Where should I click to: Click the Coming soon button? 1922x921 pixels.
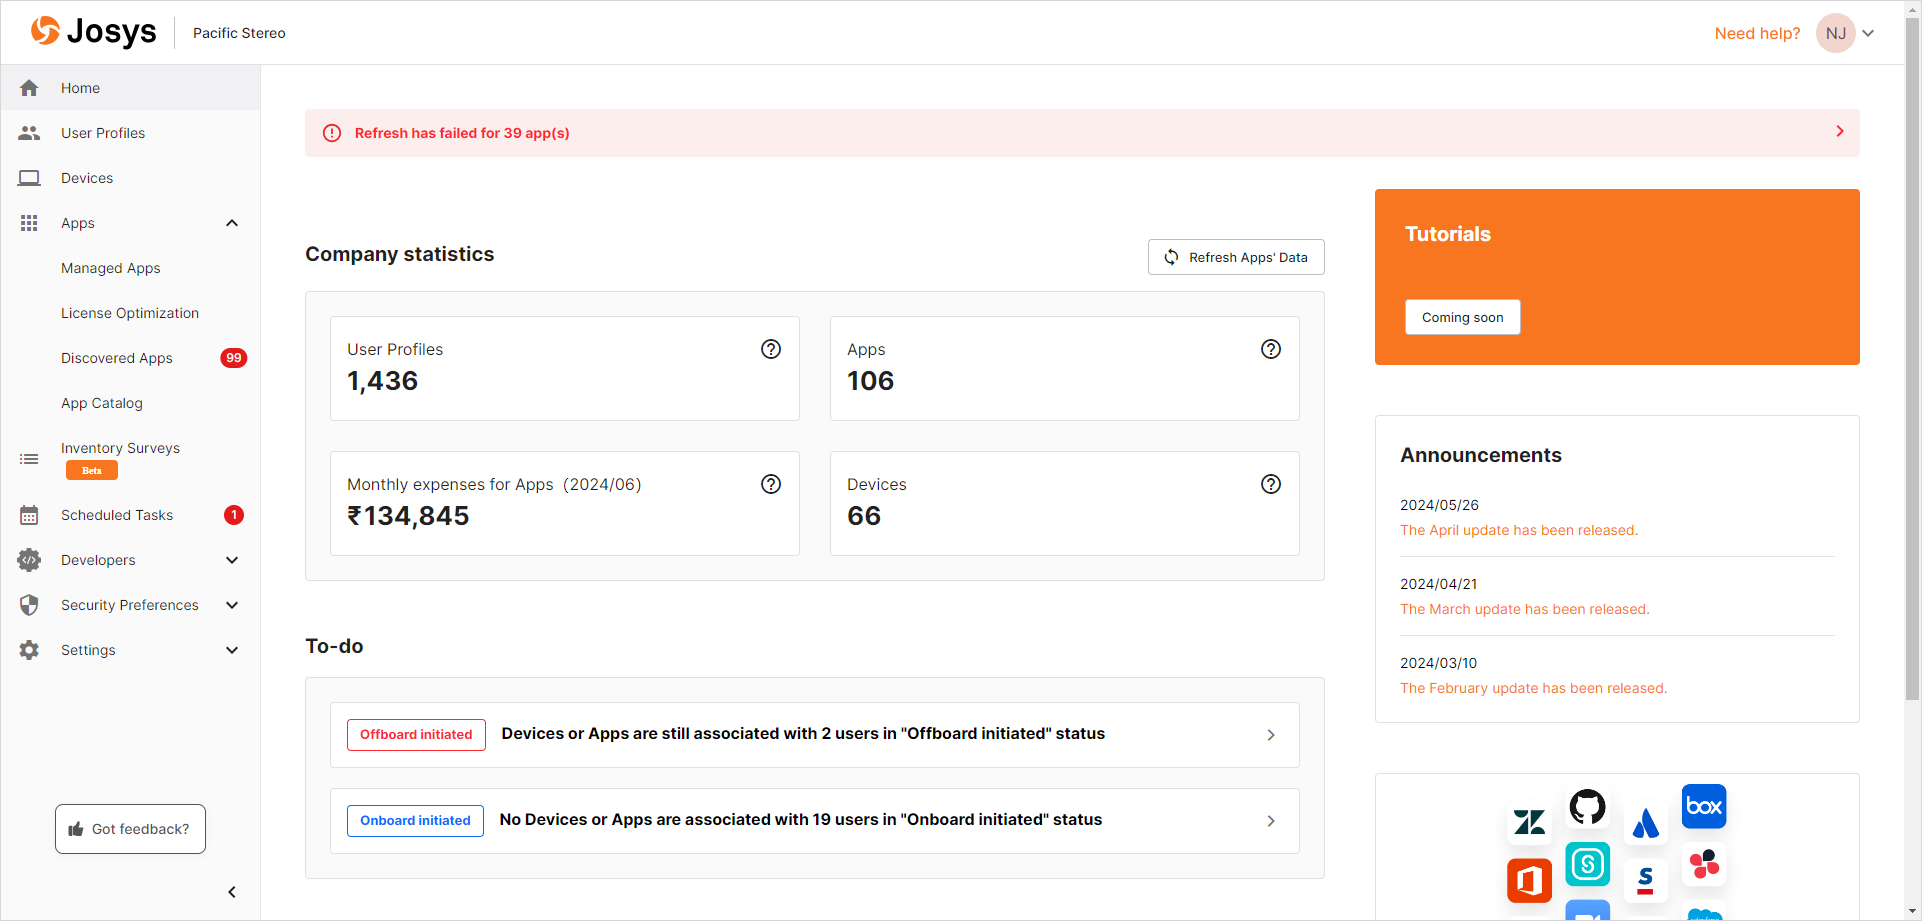(x=1462, y=317)
